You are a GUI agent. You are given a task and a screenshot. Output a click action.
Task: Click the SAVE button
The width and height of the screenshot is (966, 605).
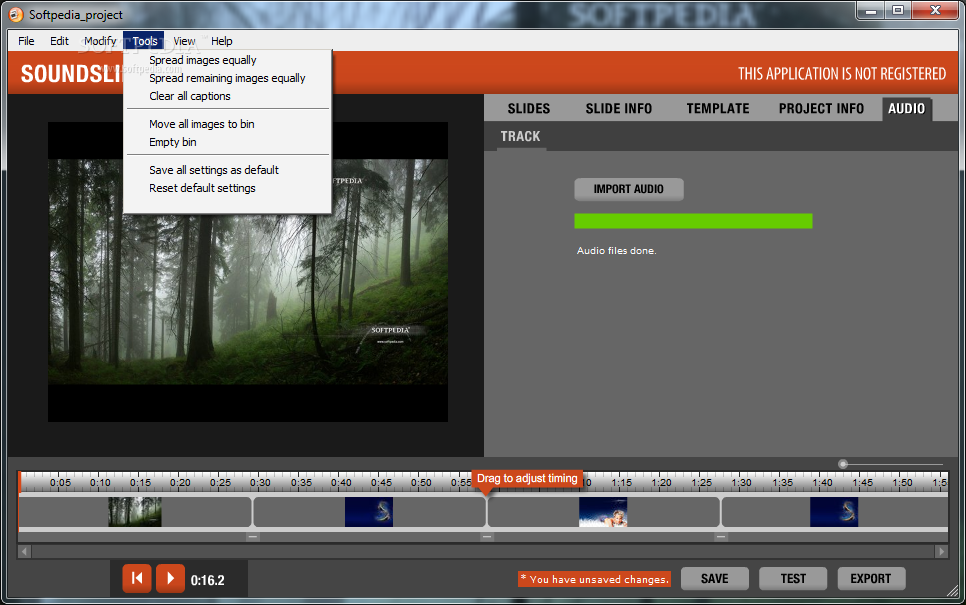pos(715,579)
